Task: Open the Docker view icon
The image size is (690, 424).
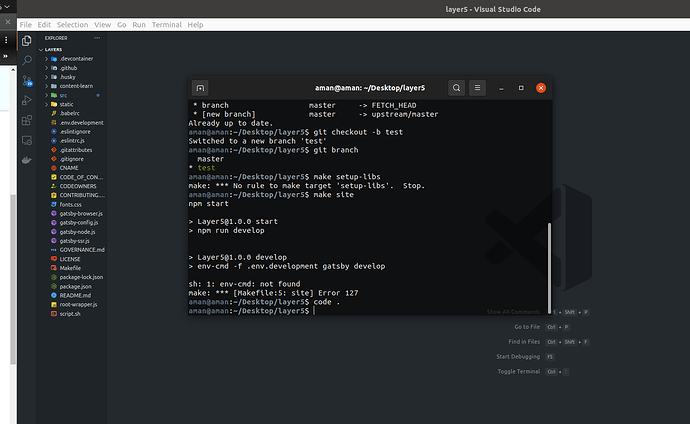Action: click(x=27, y=160)
